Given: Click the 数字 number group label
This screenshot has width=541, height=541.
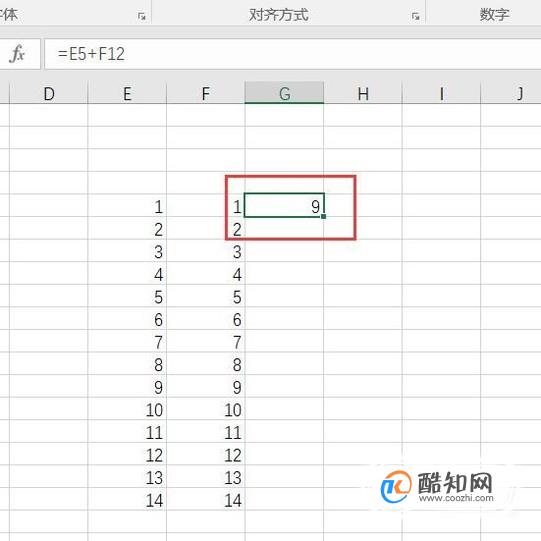Looking at the screenshot, I should (494, 14).
